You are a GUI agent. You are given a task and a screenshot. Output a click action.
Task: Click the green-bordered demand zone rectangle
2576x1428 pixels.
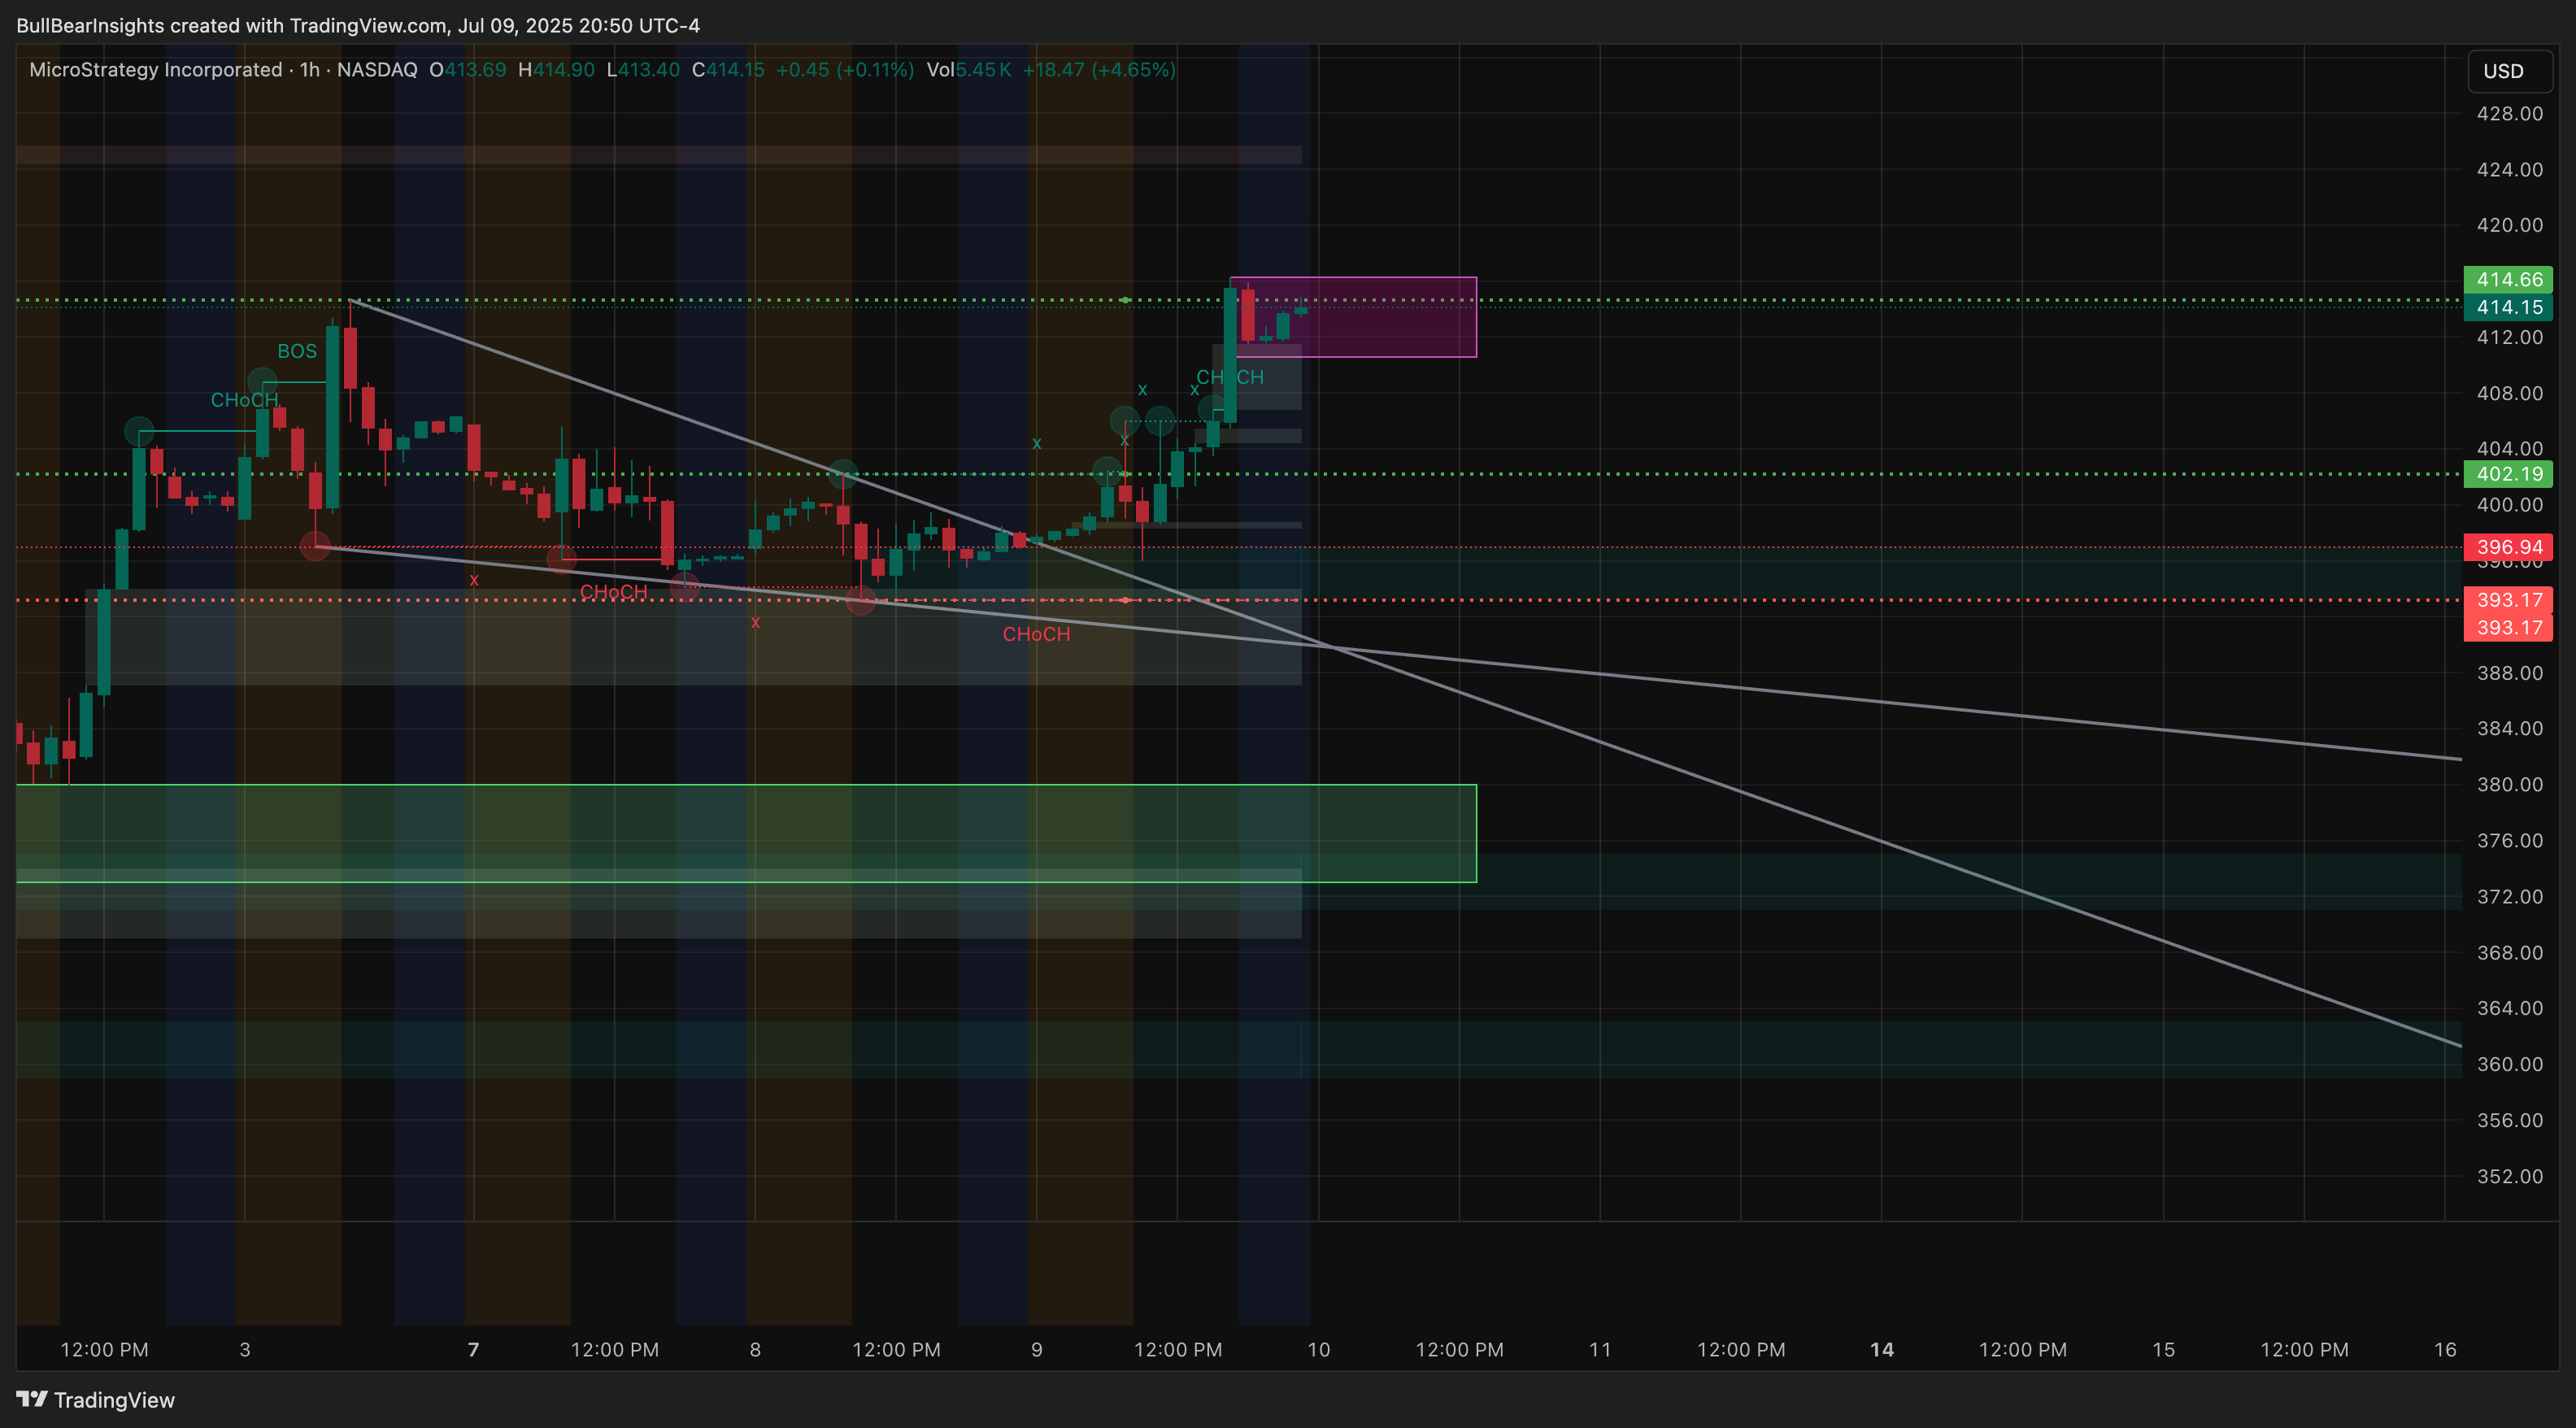(746, 833)
